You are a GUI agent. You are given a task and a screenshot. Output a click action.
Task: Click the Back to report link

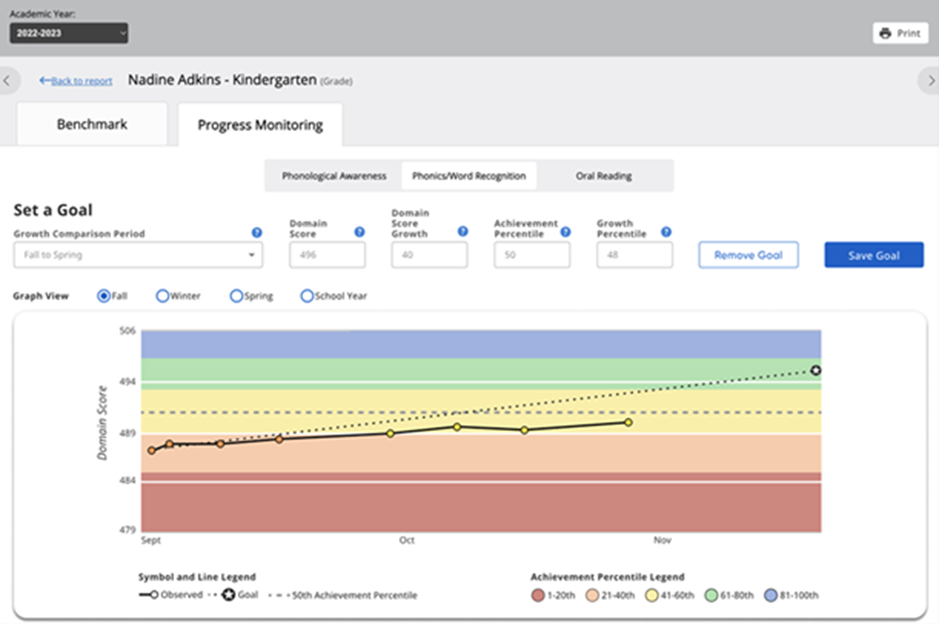pyautogui.click(x=76, y=81)
